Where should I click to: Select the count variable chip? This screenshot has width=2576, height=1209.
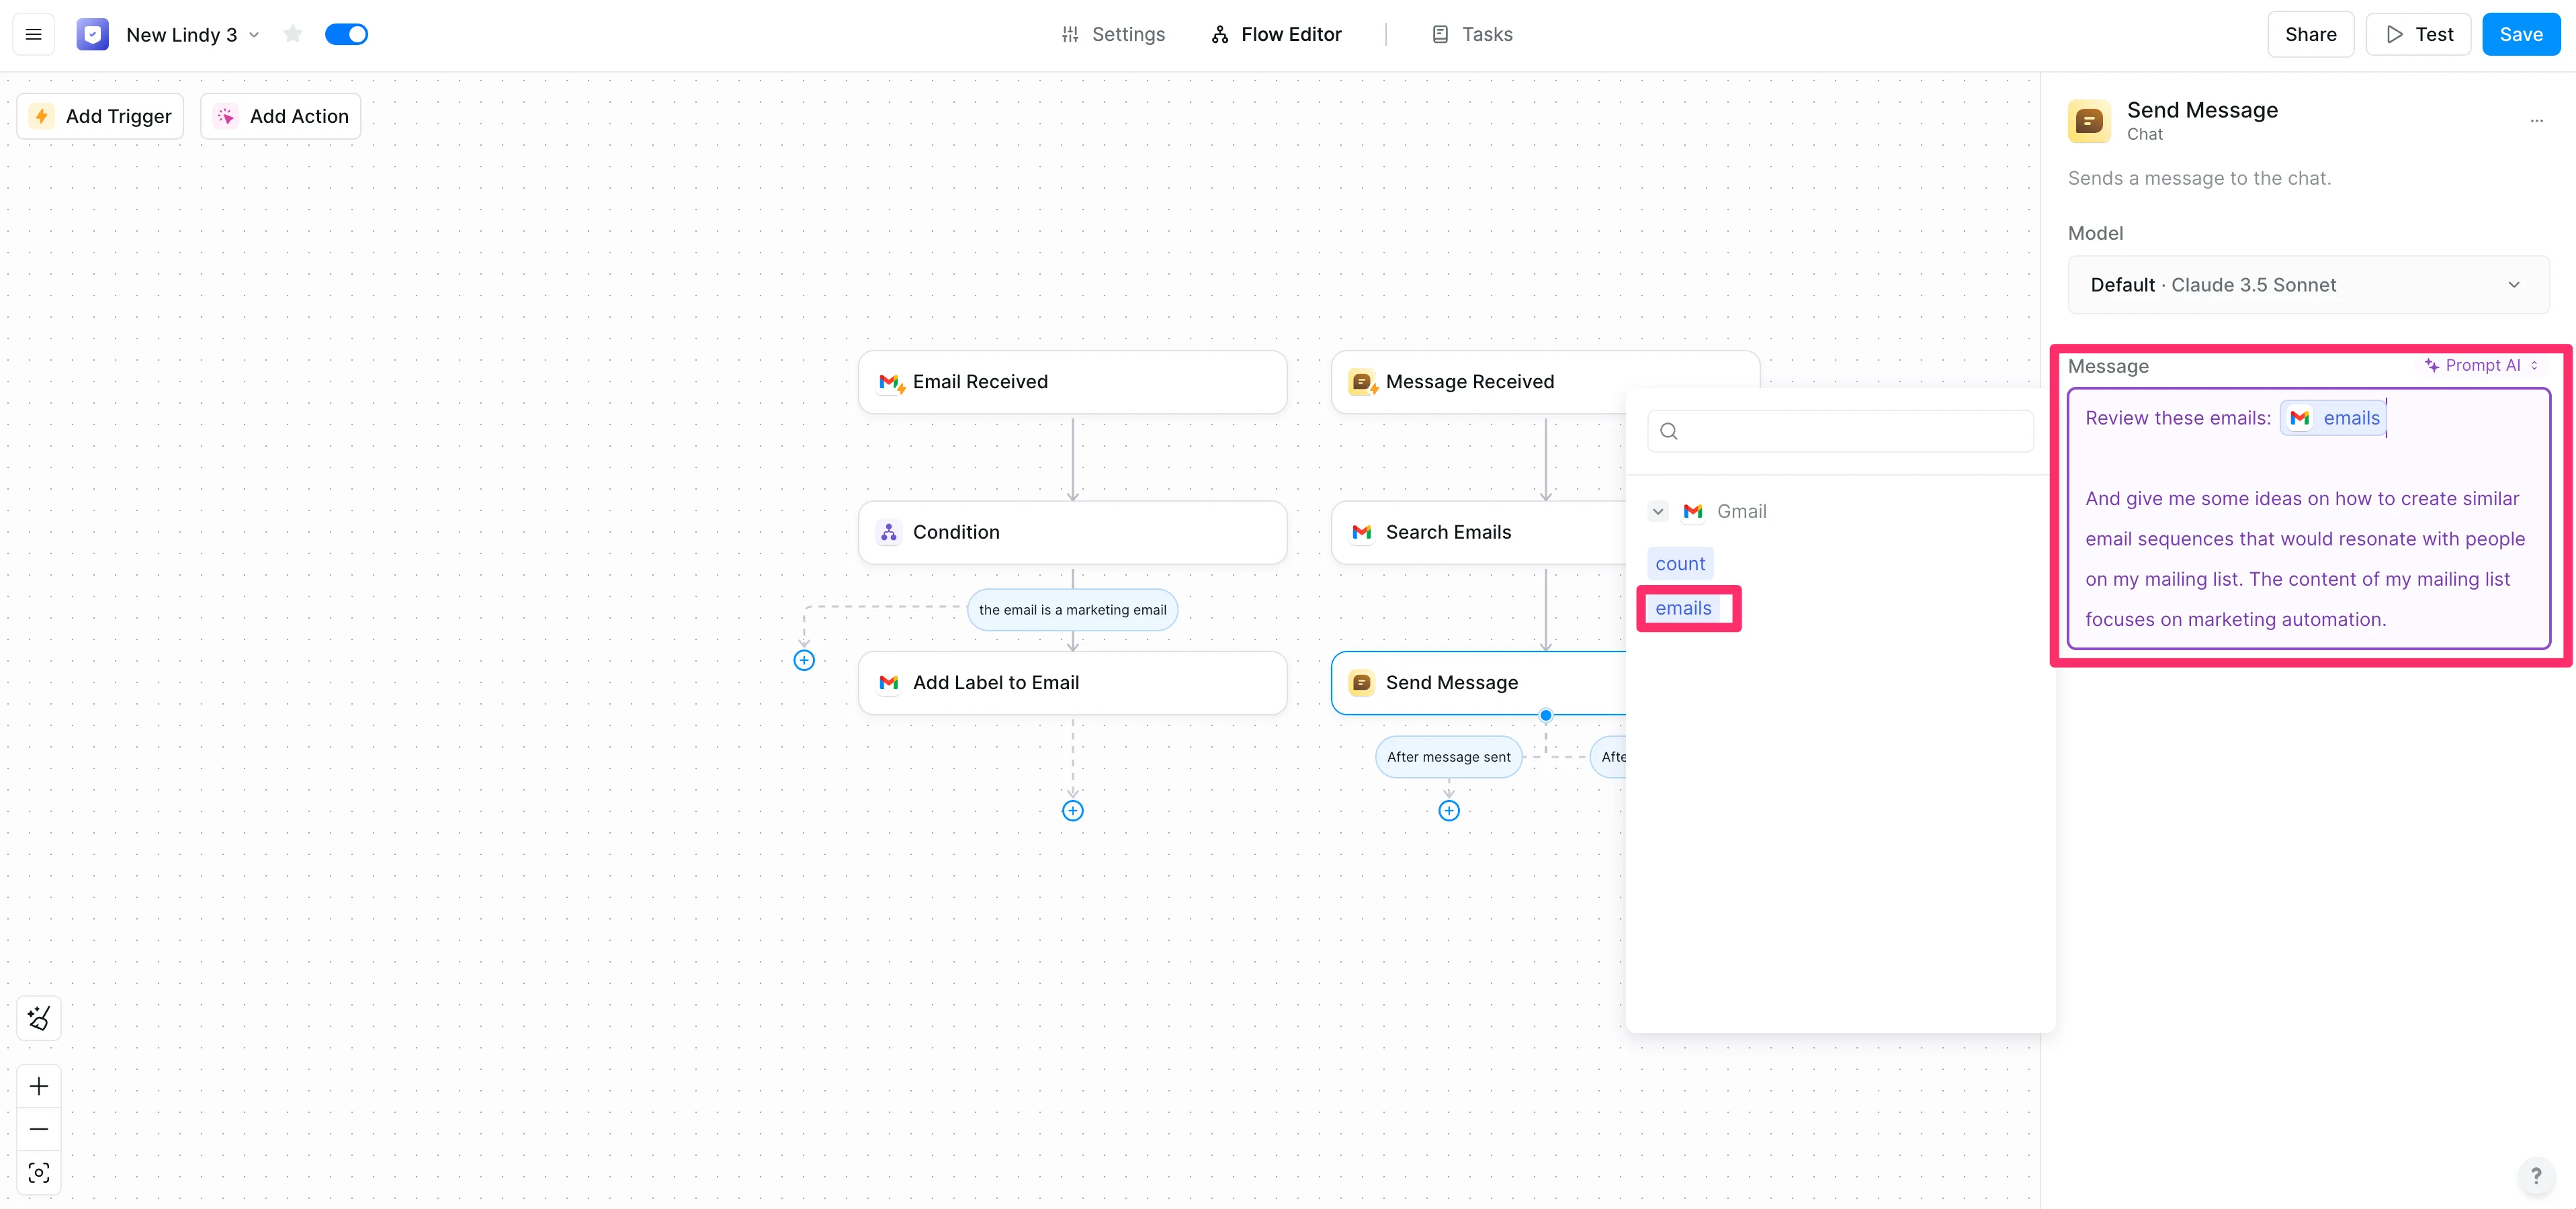coord(1679,563)
